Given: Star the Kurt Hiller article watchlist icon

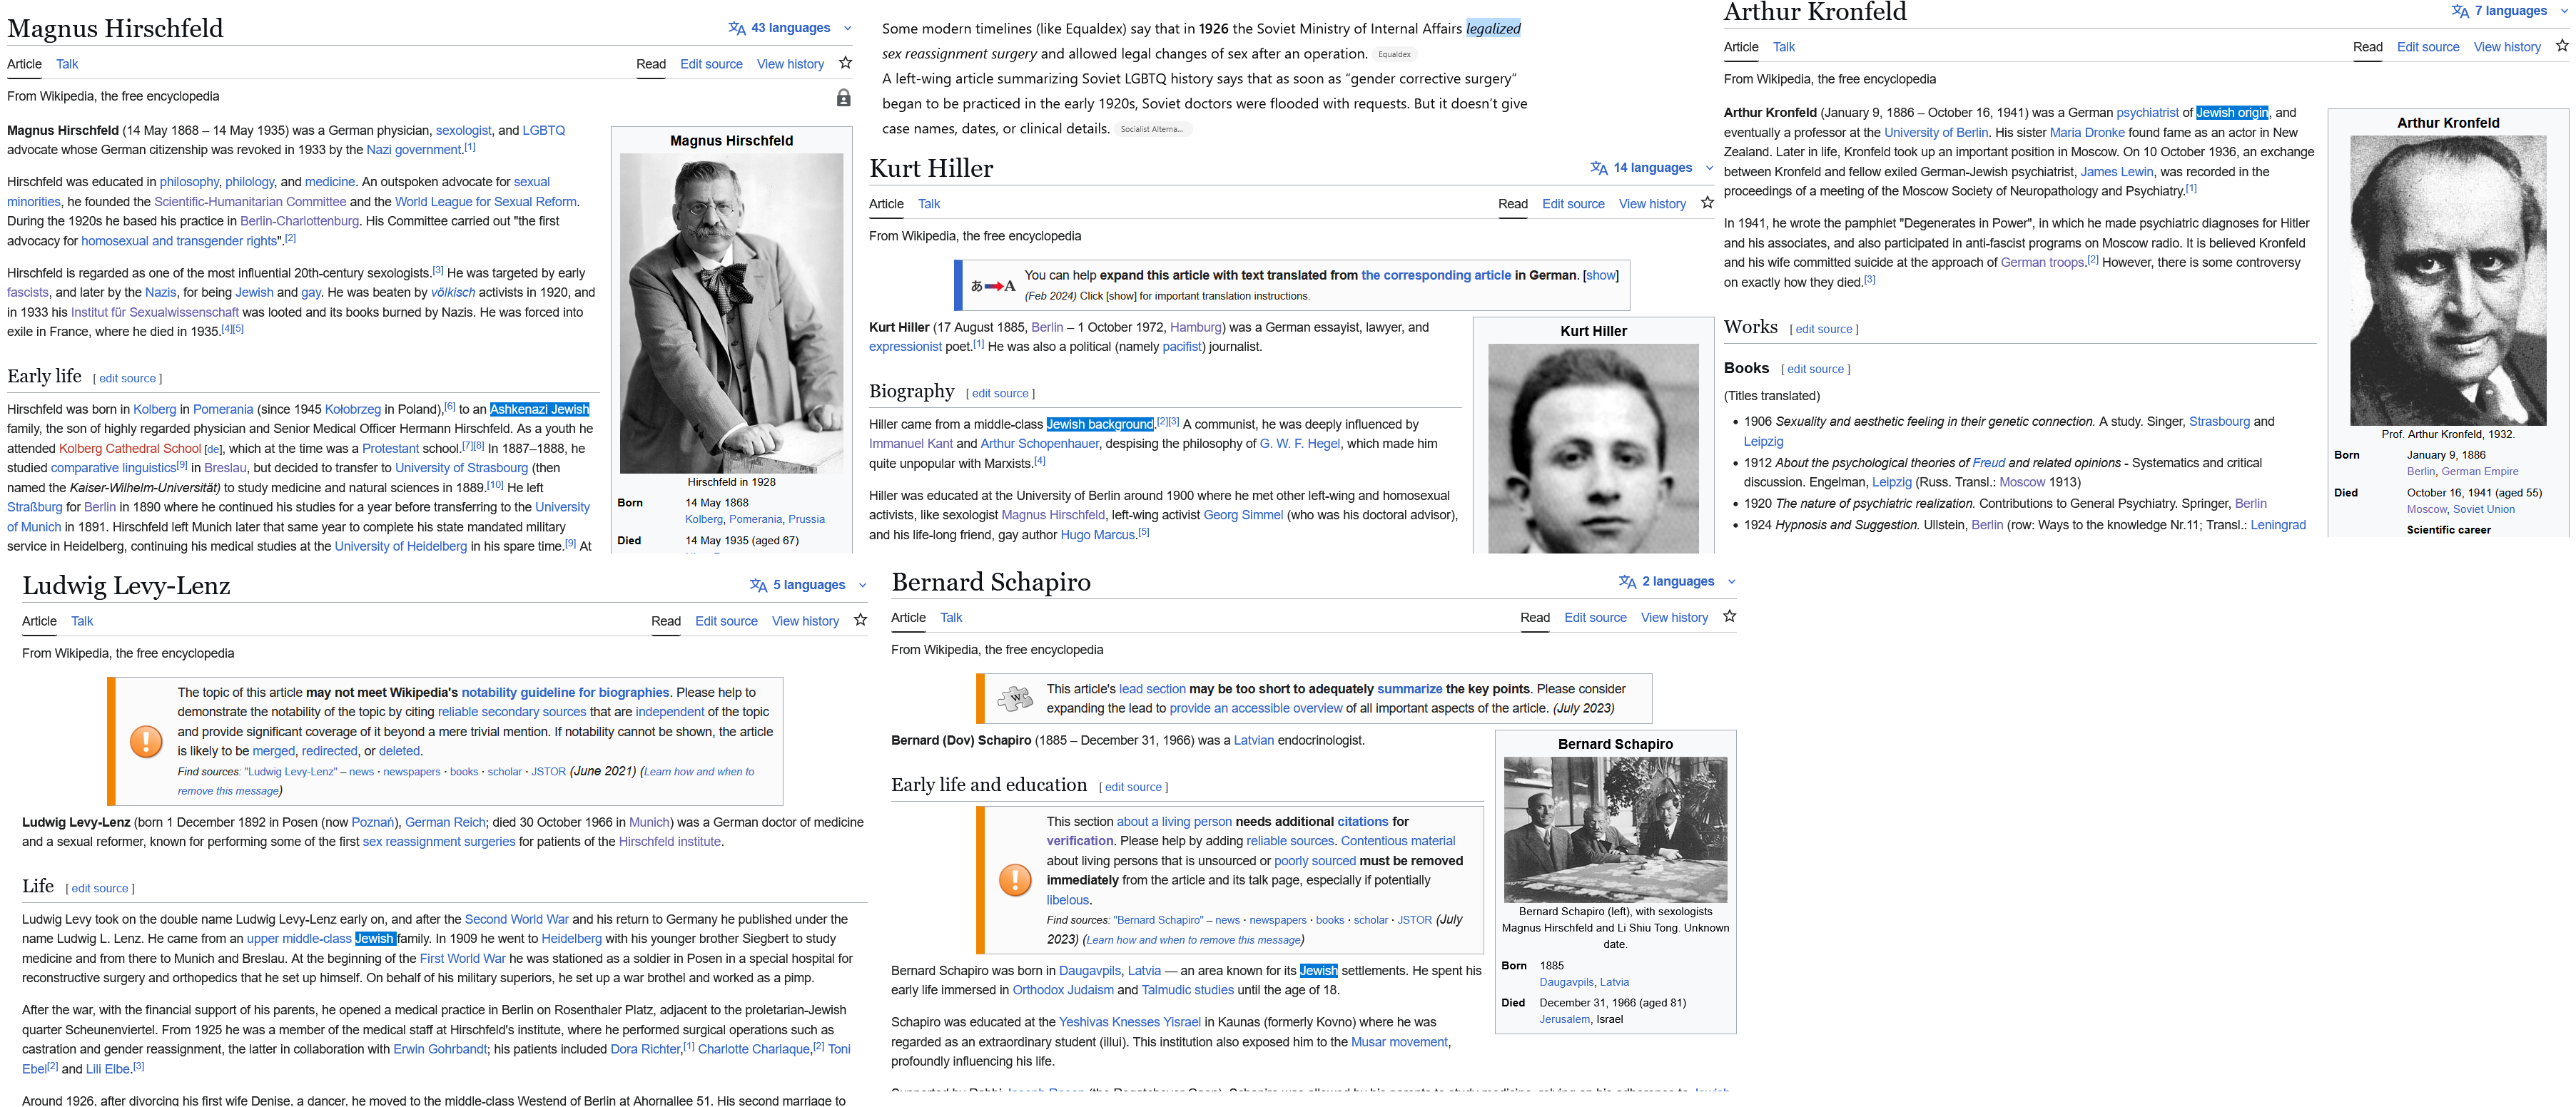Looking at the screenshot, I should pos(1707,203).
